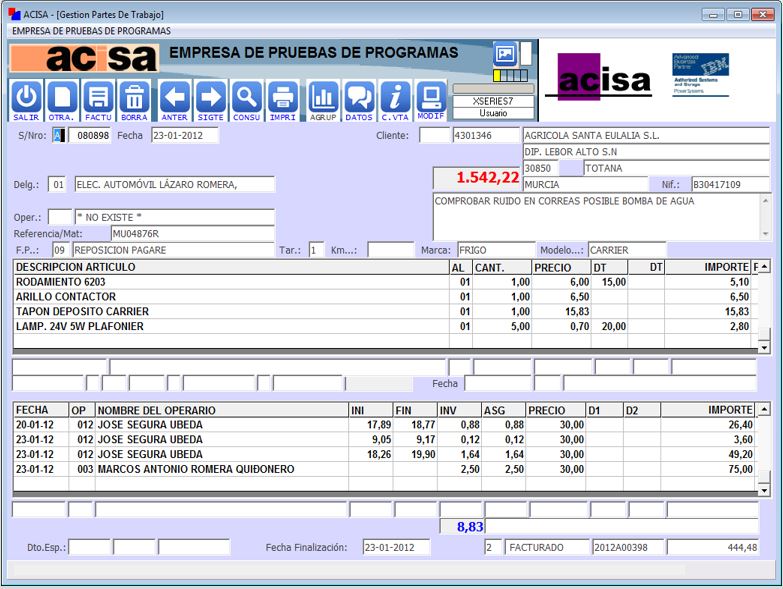The image size is (783, 589).
Task: Open DATOS speech bubble icon
Action: tap(359, 100)
